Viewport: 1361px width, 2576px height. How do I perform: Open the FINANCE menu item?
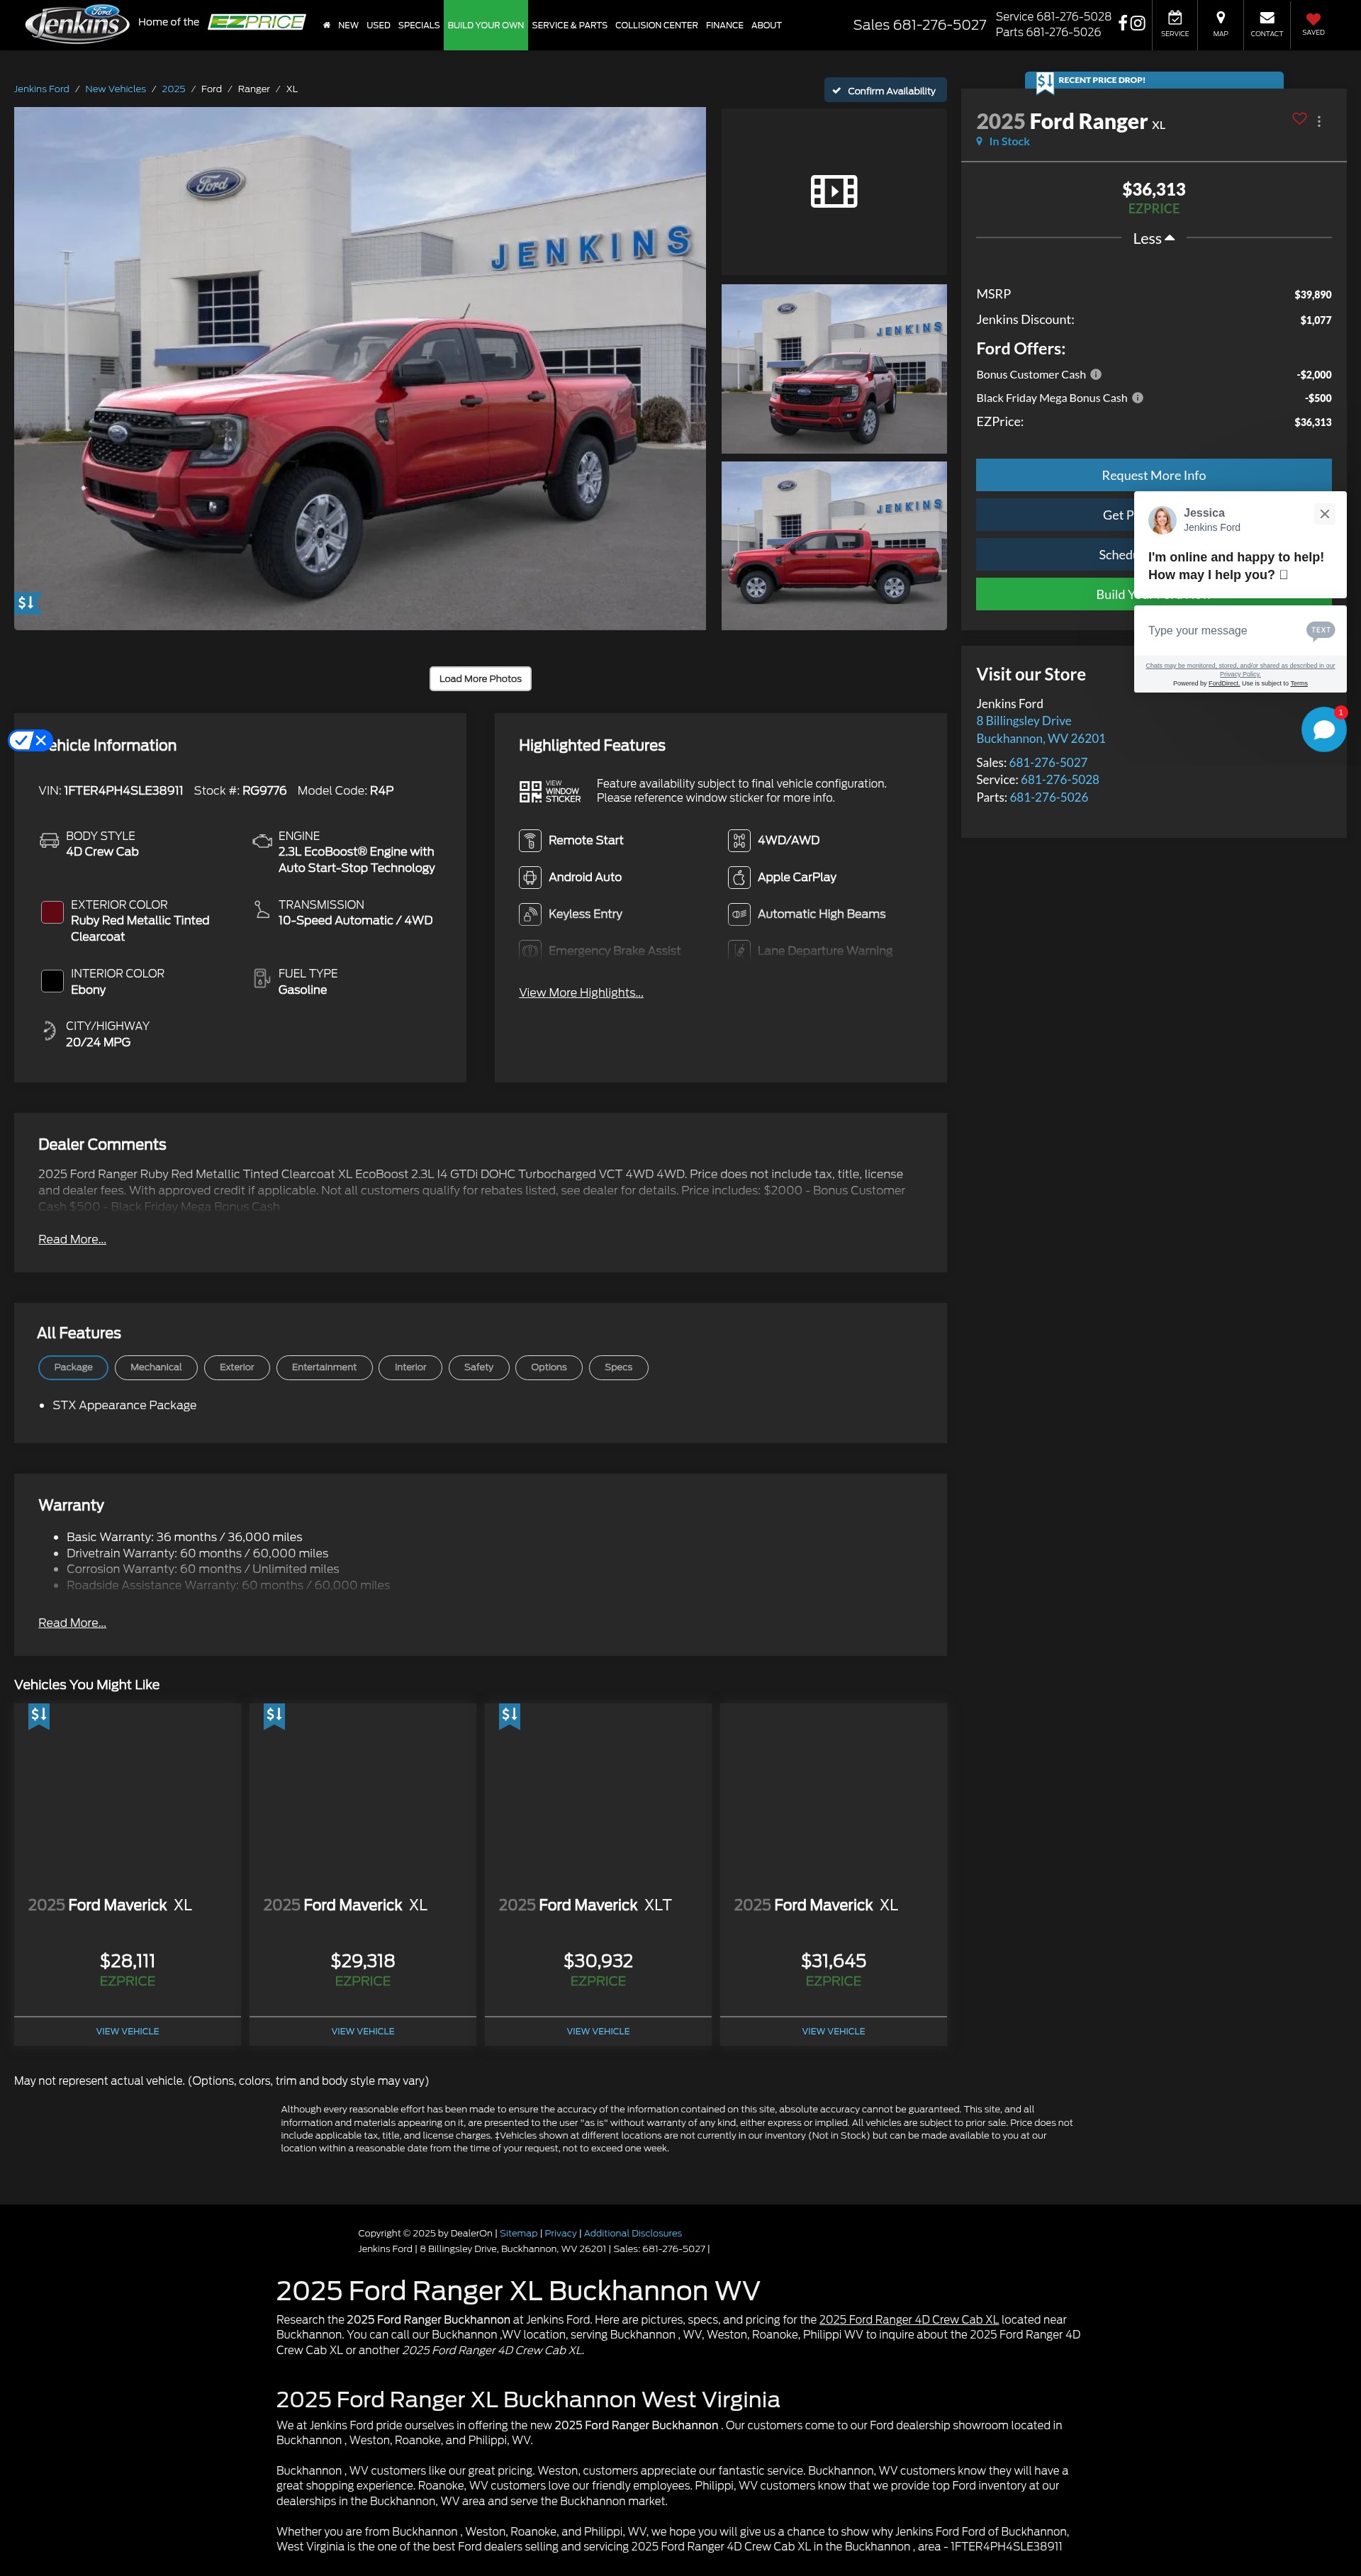[x=724, y=25]
